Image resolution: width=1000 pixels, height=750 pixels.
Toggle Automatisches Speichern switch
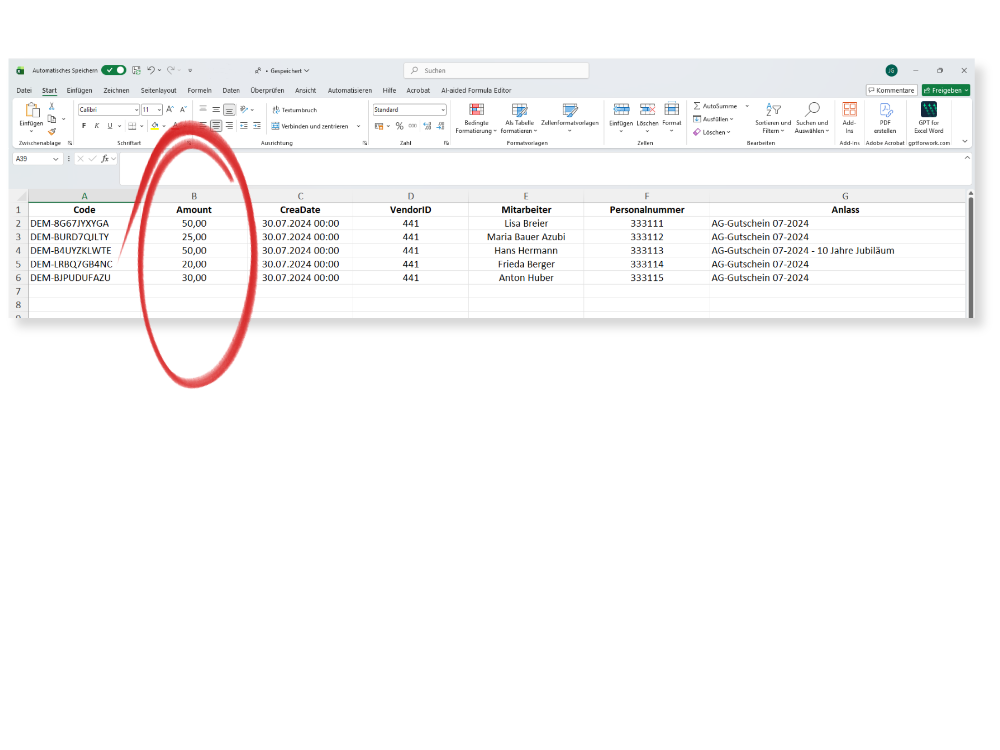(113, 71)
